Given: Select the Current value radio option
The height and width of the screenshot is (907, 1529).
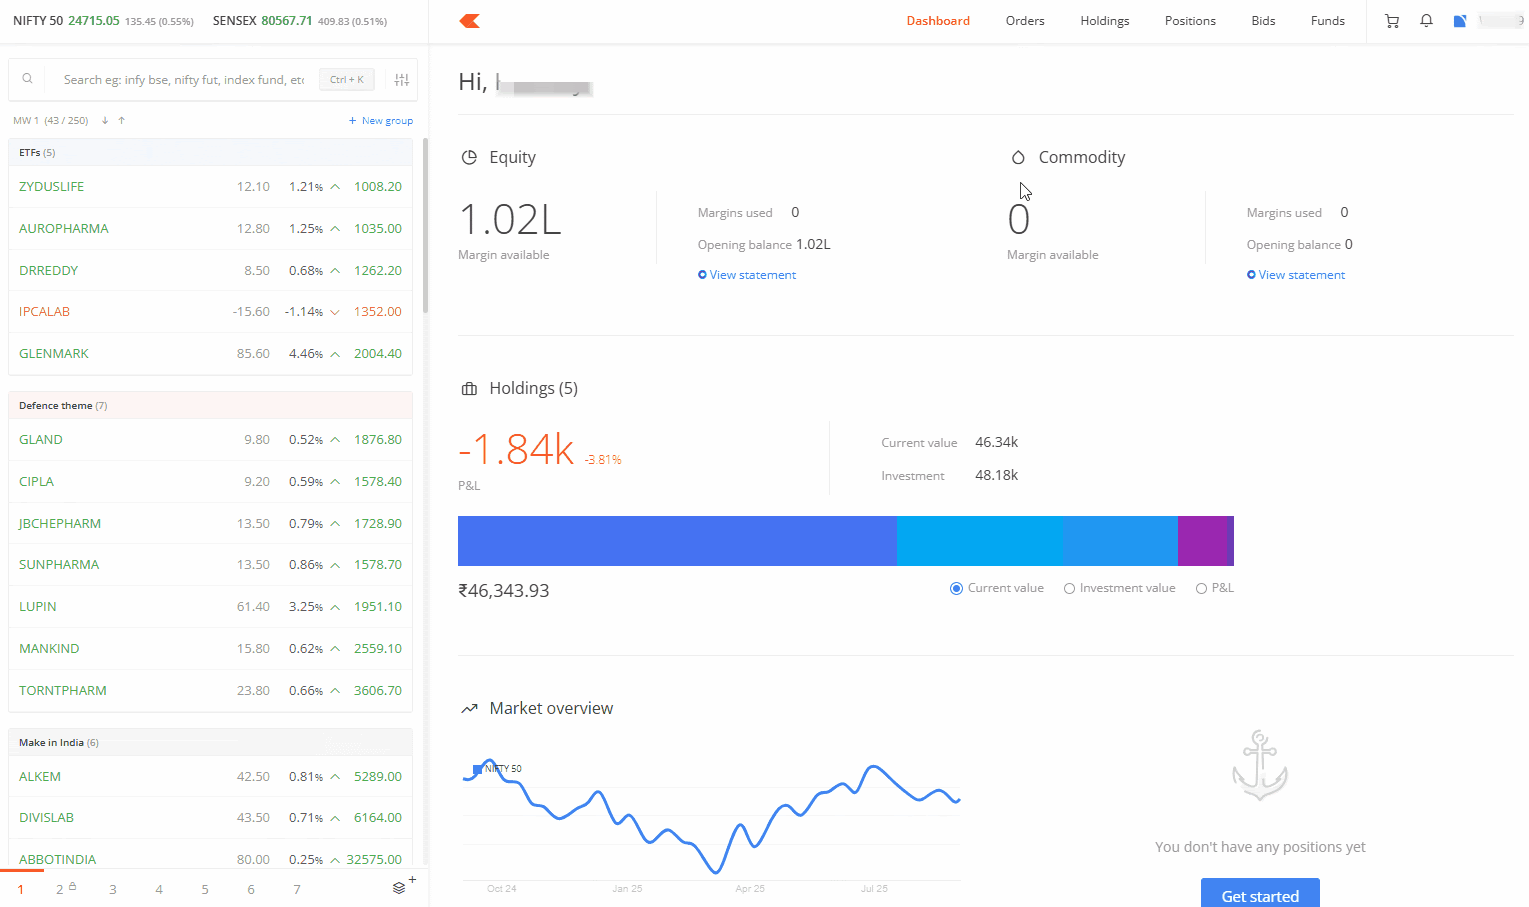Looking at the screenshot, I should click(x=957, y=589).
